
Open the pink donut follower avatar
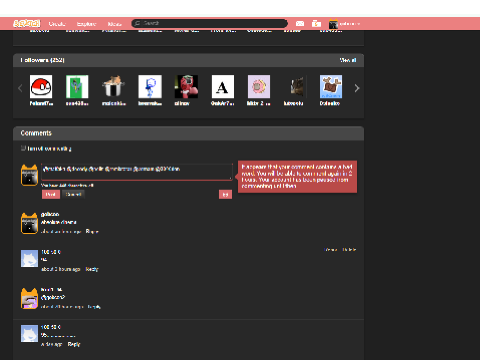click(x=259, y=86)
